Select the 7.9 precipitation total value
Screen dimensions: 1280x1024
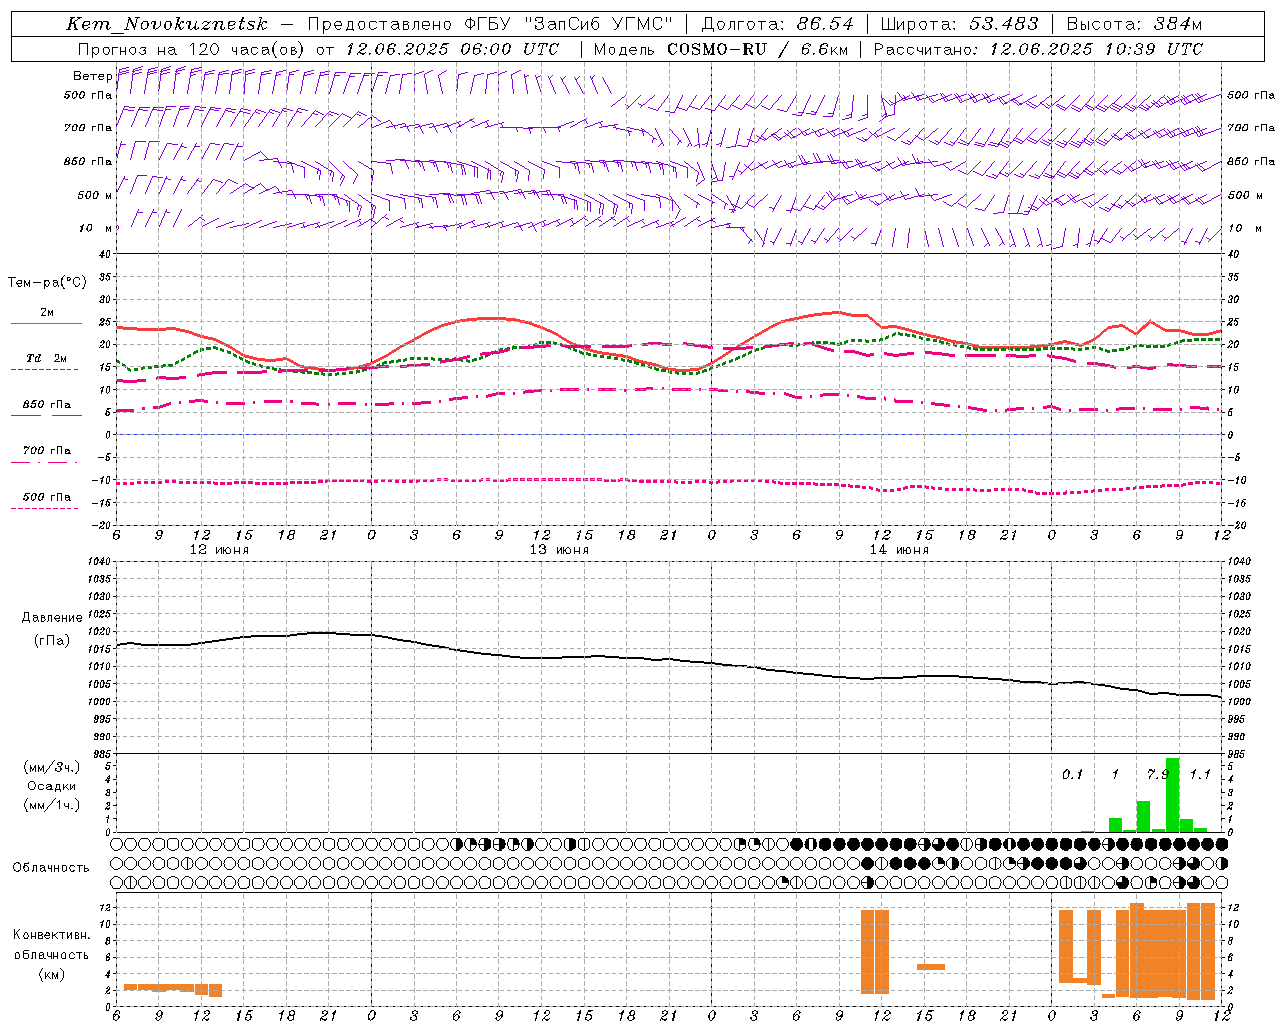(1158, 774)
